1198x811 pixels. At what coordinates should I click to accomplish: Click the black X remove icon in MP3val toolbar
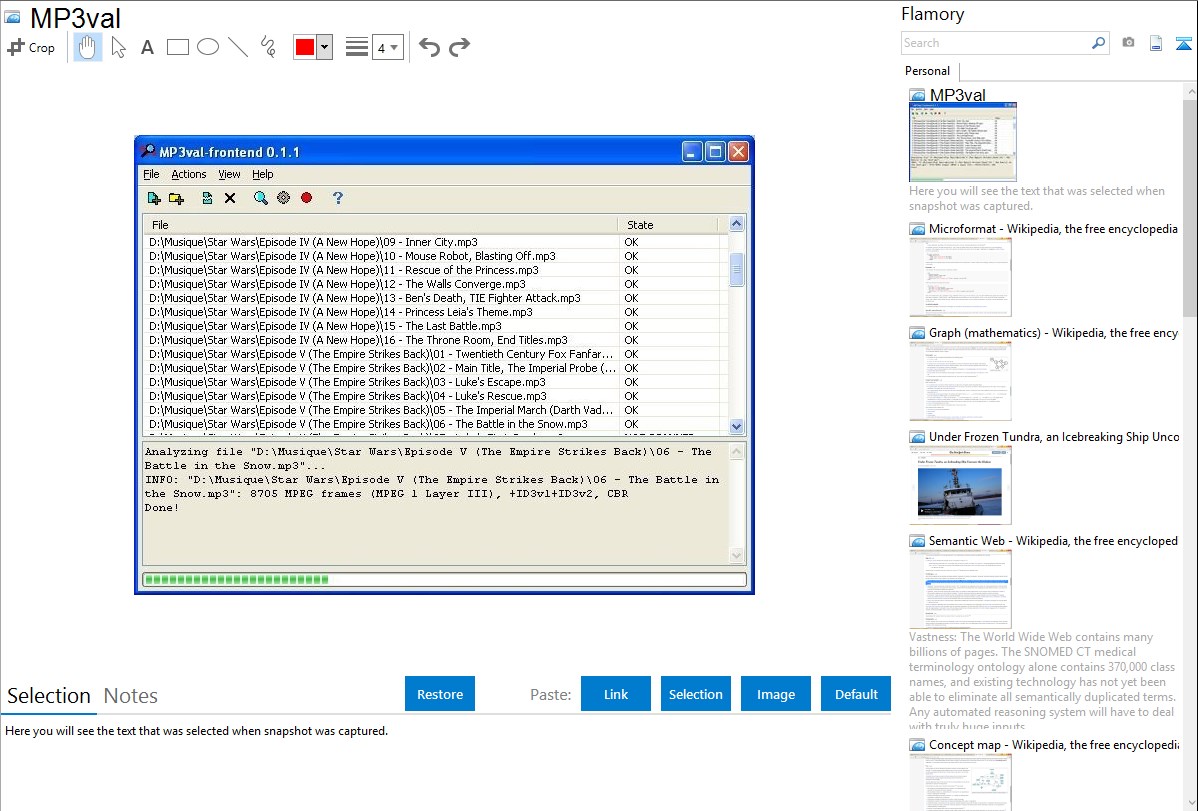coord(230,199)
